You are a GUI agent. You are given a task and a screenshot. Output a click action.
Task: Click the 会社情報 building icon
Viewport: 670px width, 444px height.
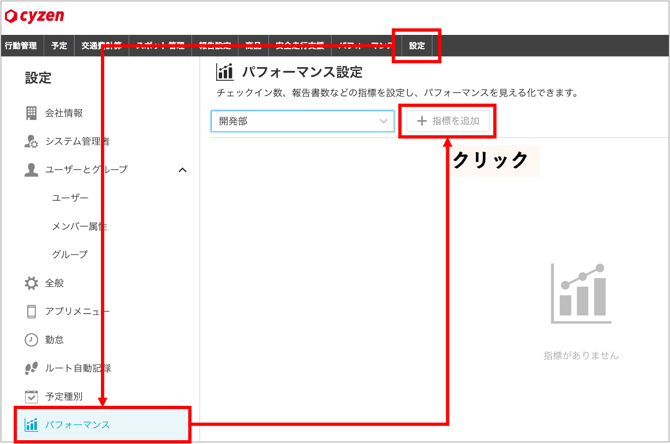pos(31,113)
